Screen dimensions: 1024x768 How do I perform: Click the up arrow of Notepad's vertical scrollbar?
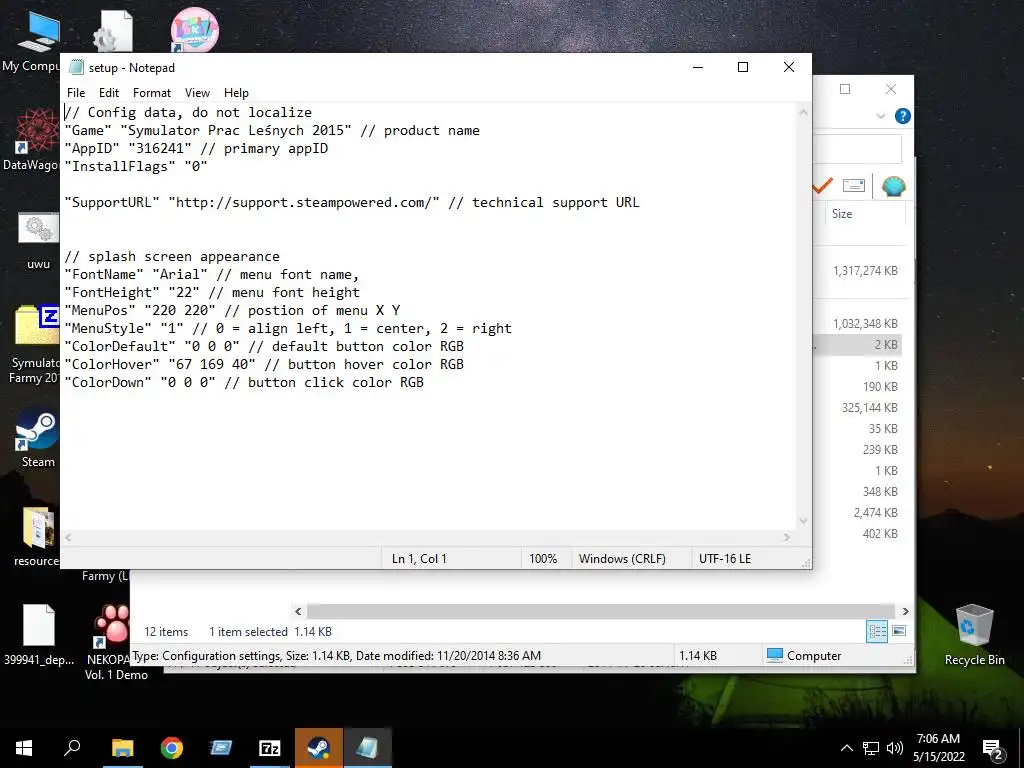pyautogui.click(x=803, y=112)
